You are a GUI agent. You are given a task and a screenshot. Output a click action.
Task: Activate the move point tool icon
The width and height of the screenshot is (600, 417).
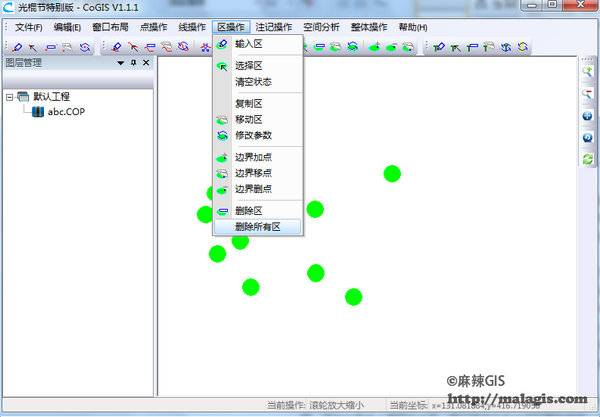67,47
